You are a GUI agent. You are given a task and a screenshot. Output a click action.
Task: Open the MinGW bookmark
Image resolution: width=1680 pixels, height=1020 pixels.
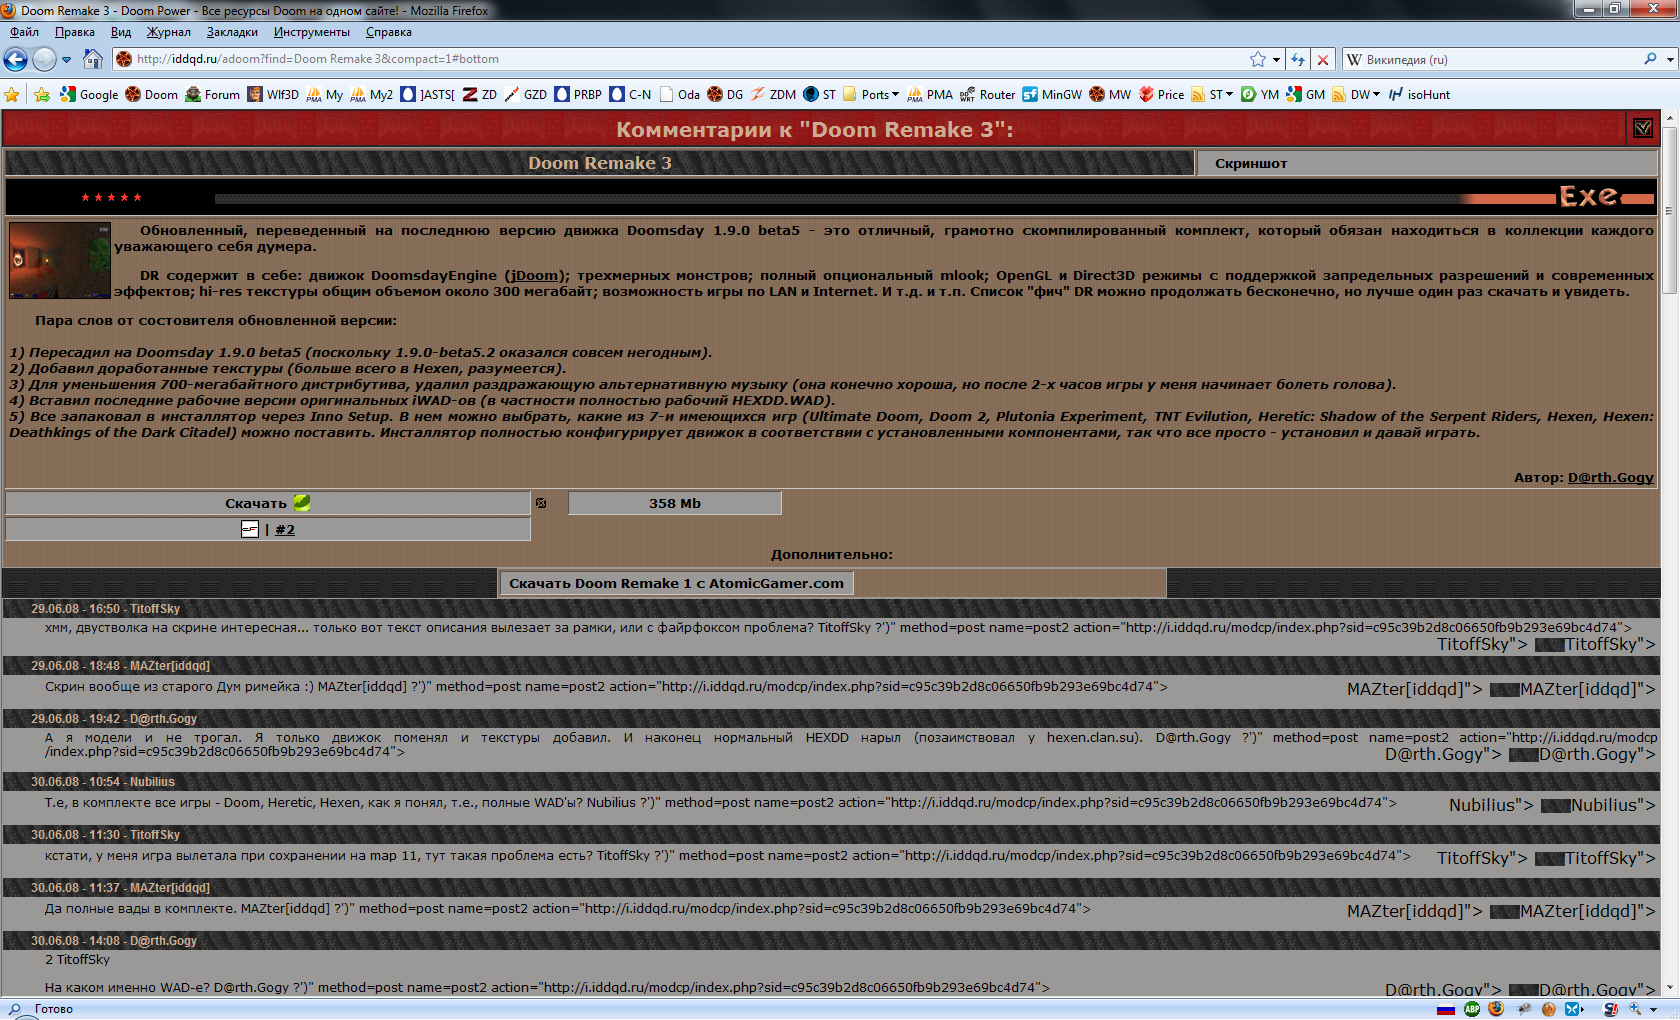click(1051, 95)
